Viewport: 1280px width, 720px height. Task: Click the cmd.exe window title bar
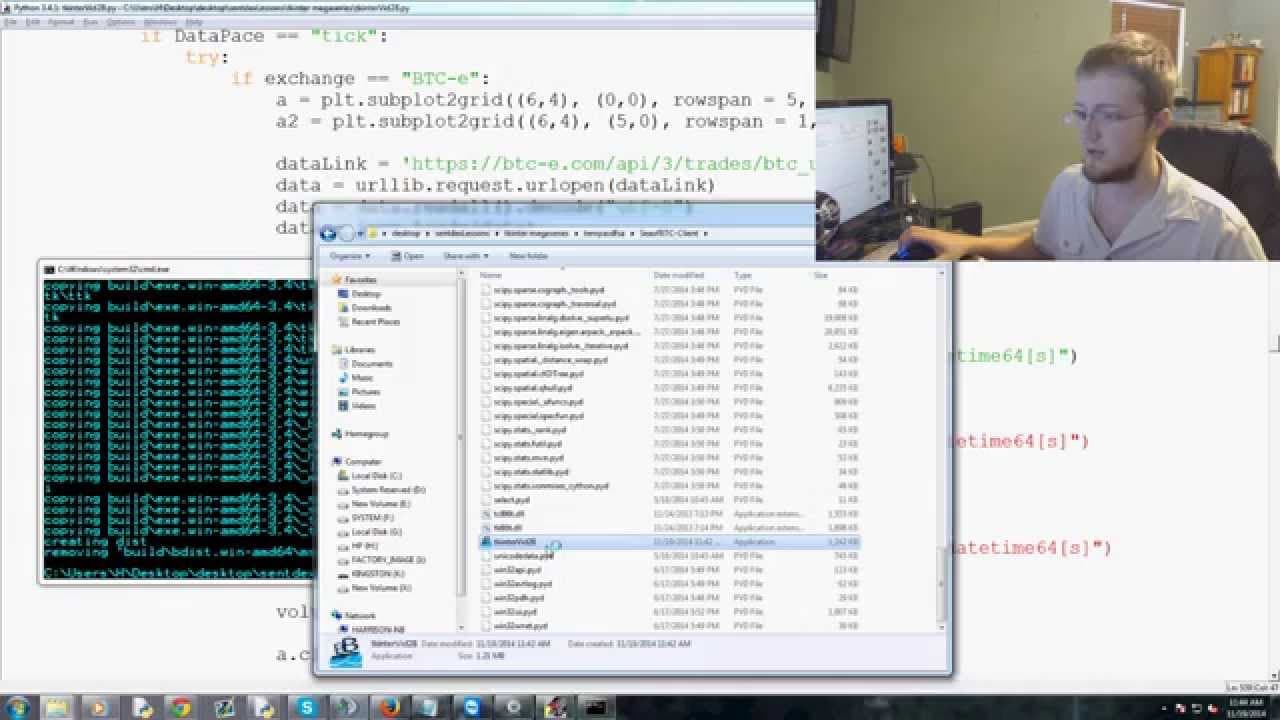coord(175,269)
